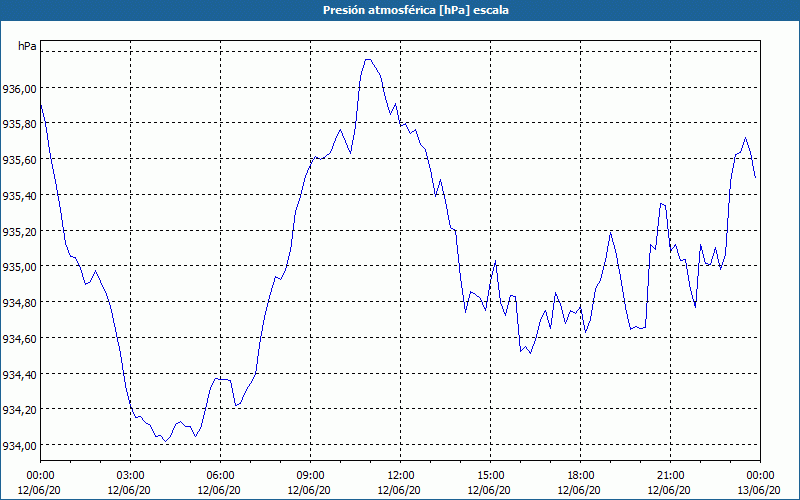
Task: Select the 18:00 time label
Action: (581, 476)
